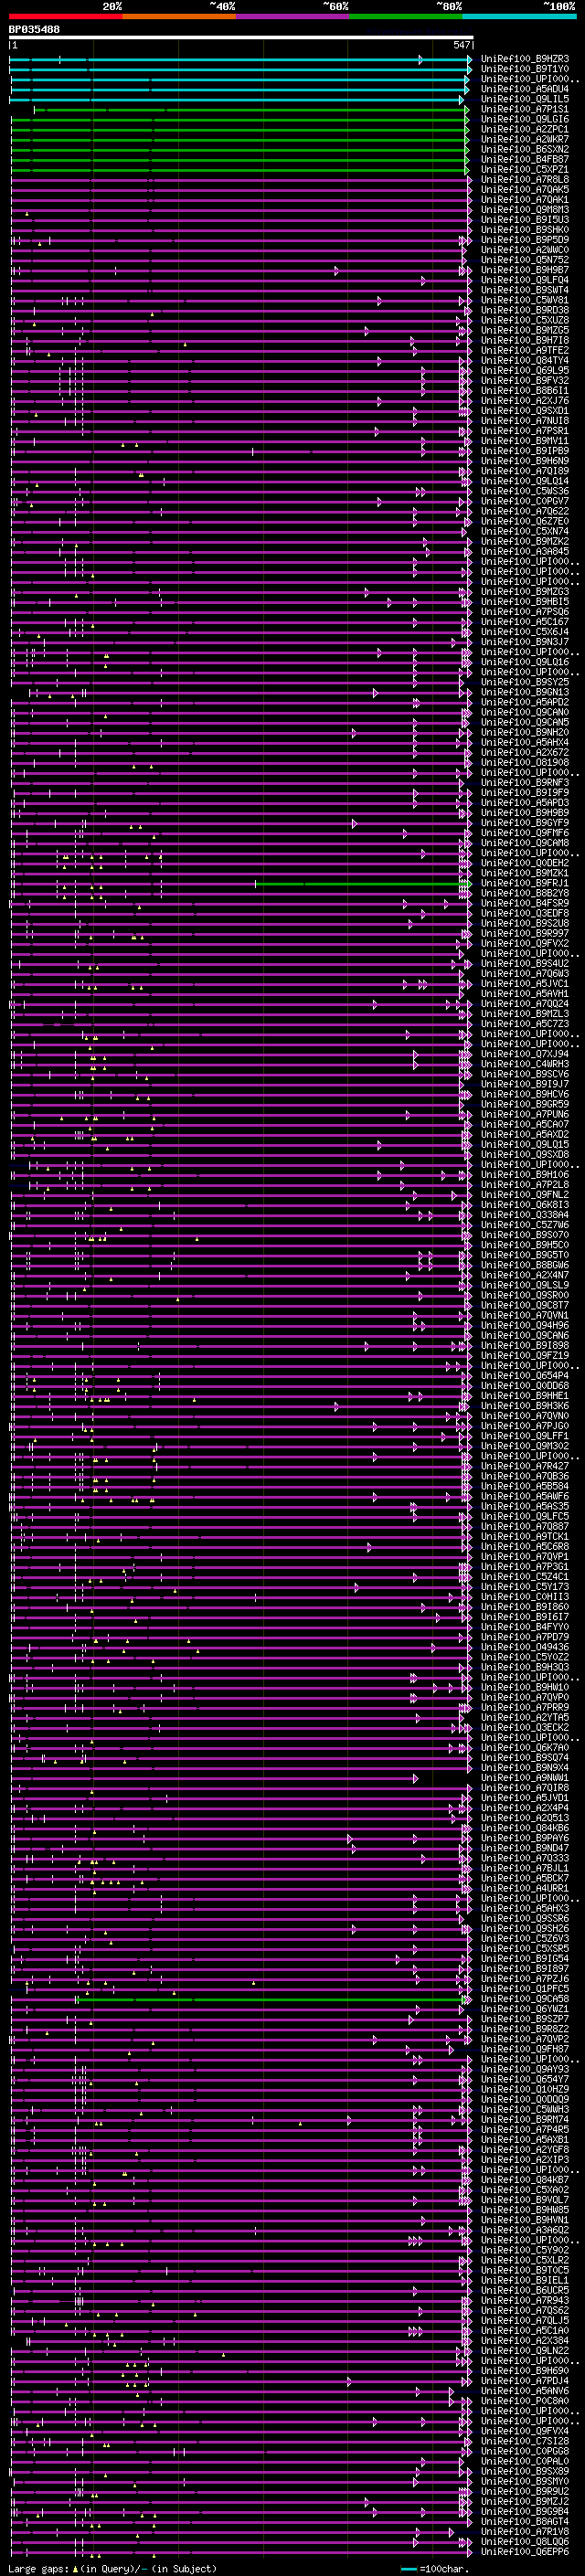Select hit label UniRef100_C0PAL0
Screen dimensions: 585x2576
click(x=525, y=2461)
